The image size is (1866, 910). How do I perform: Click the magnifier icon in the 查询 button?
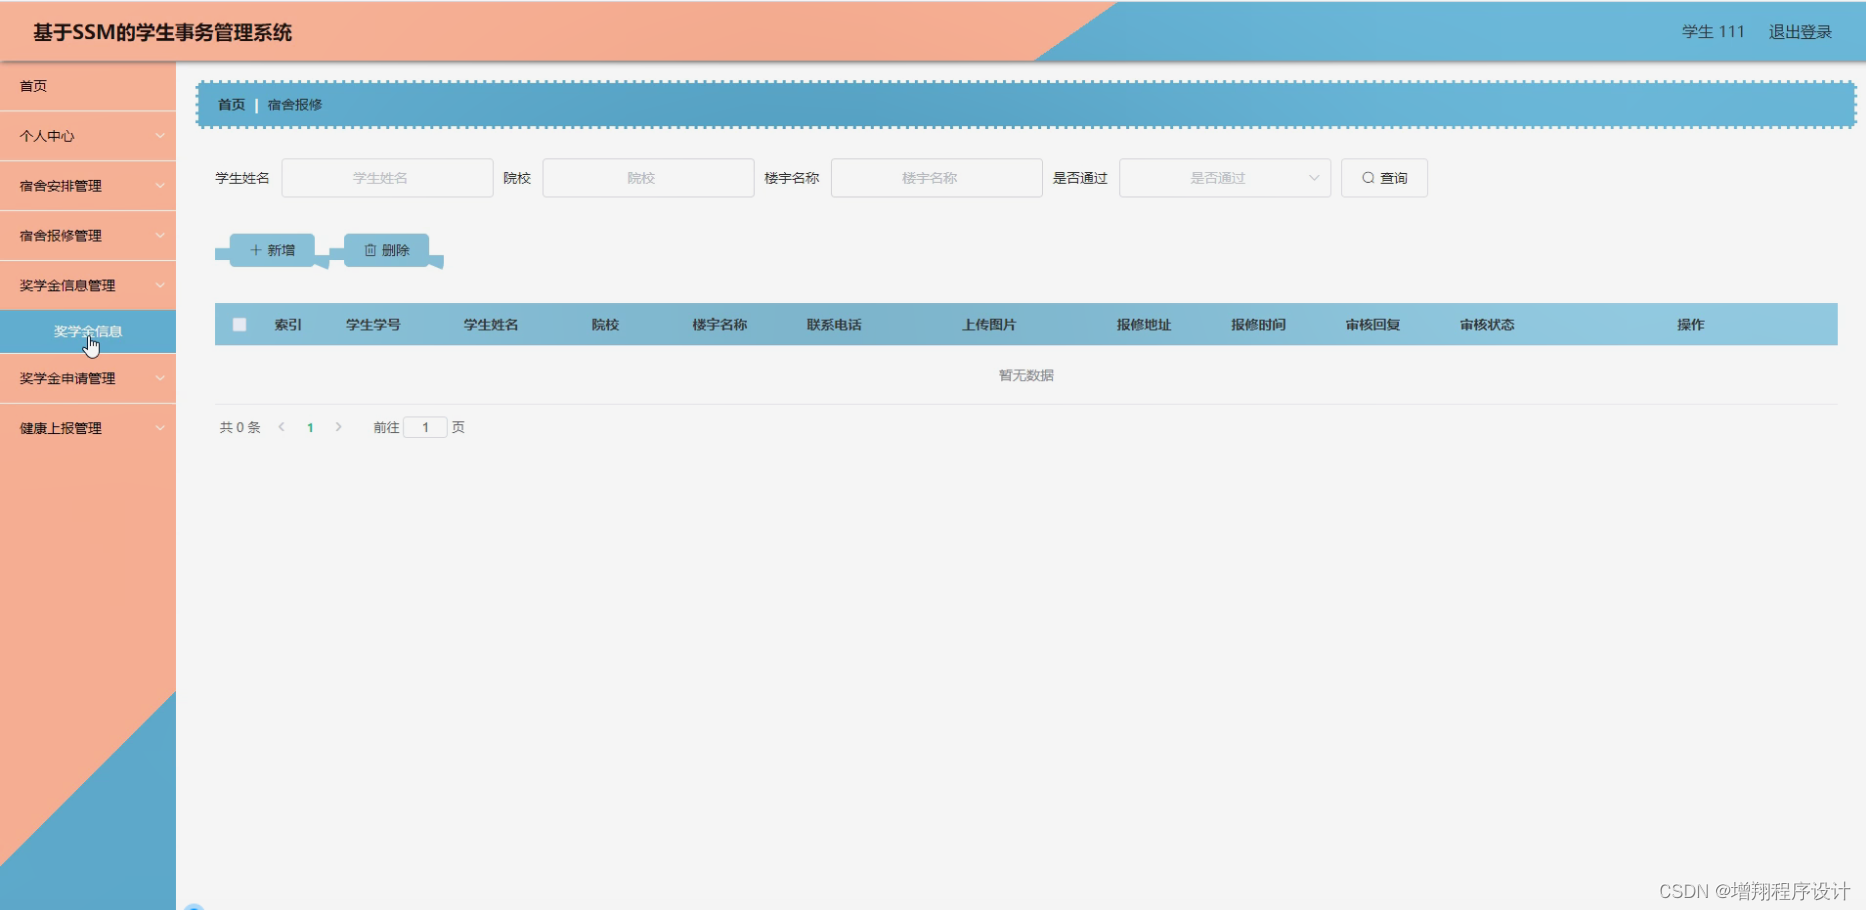click(x=1367, y=178)
